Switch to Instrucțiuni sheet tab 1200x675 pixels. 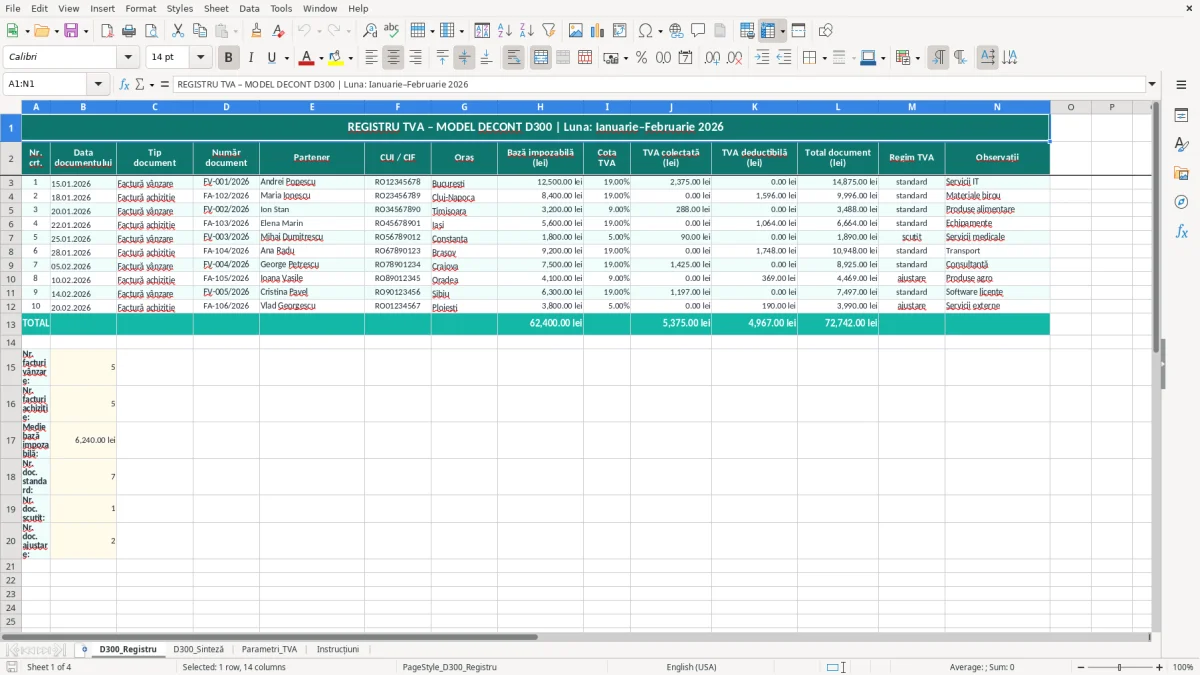(337, 649)
